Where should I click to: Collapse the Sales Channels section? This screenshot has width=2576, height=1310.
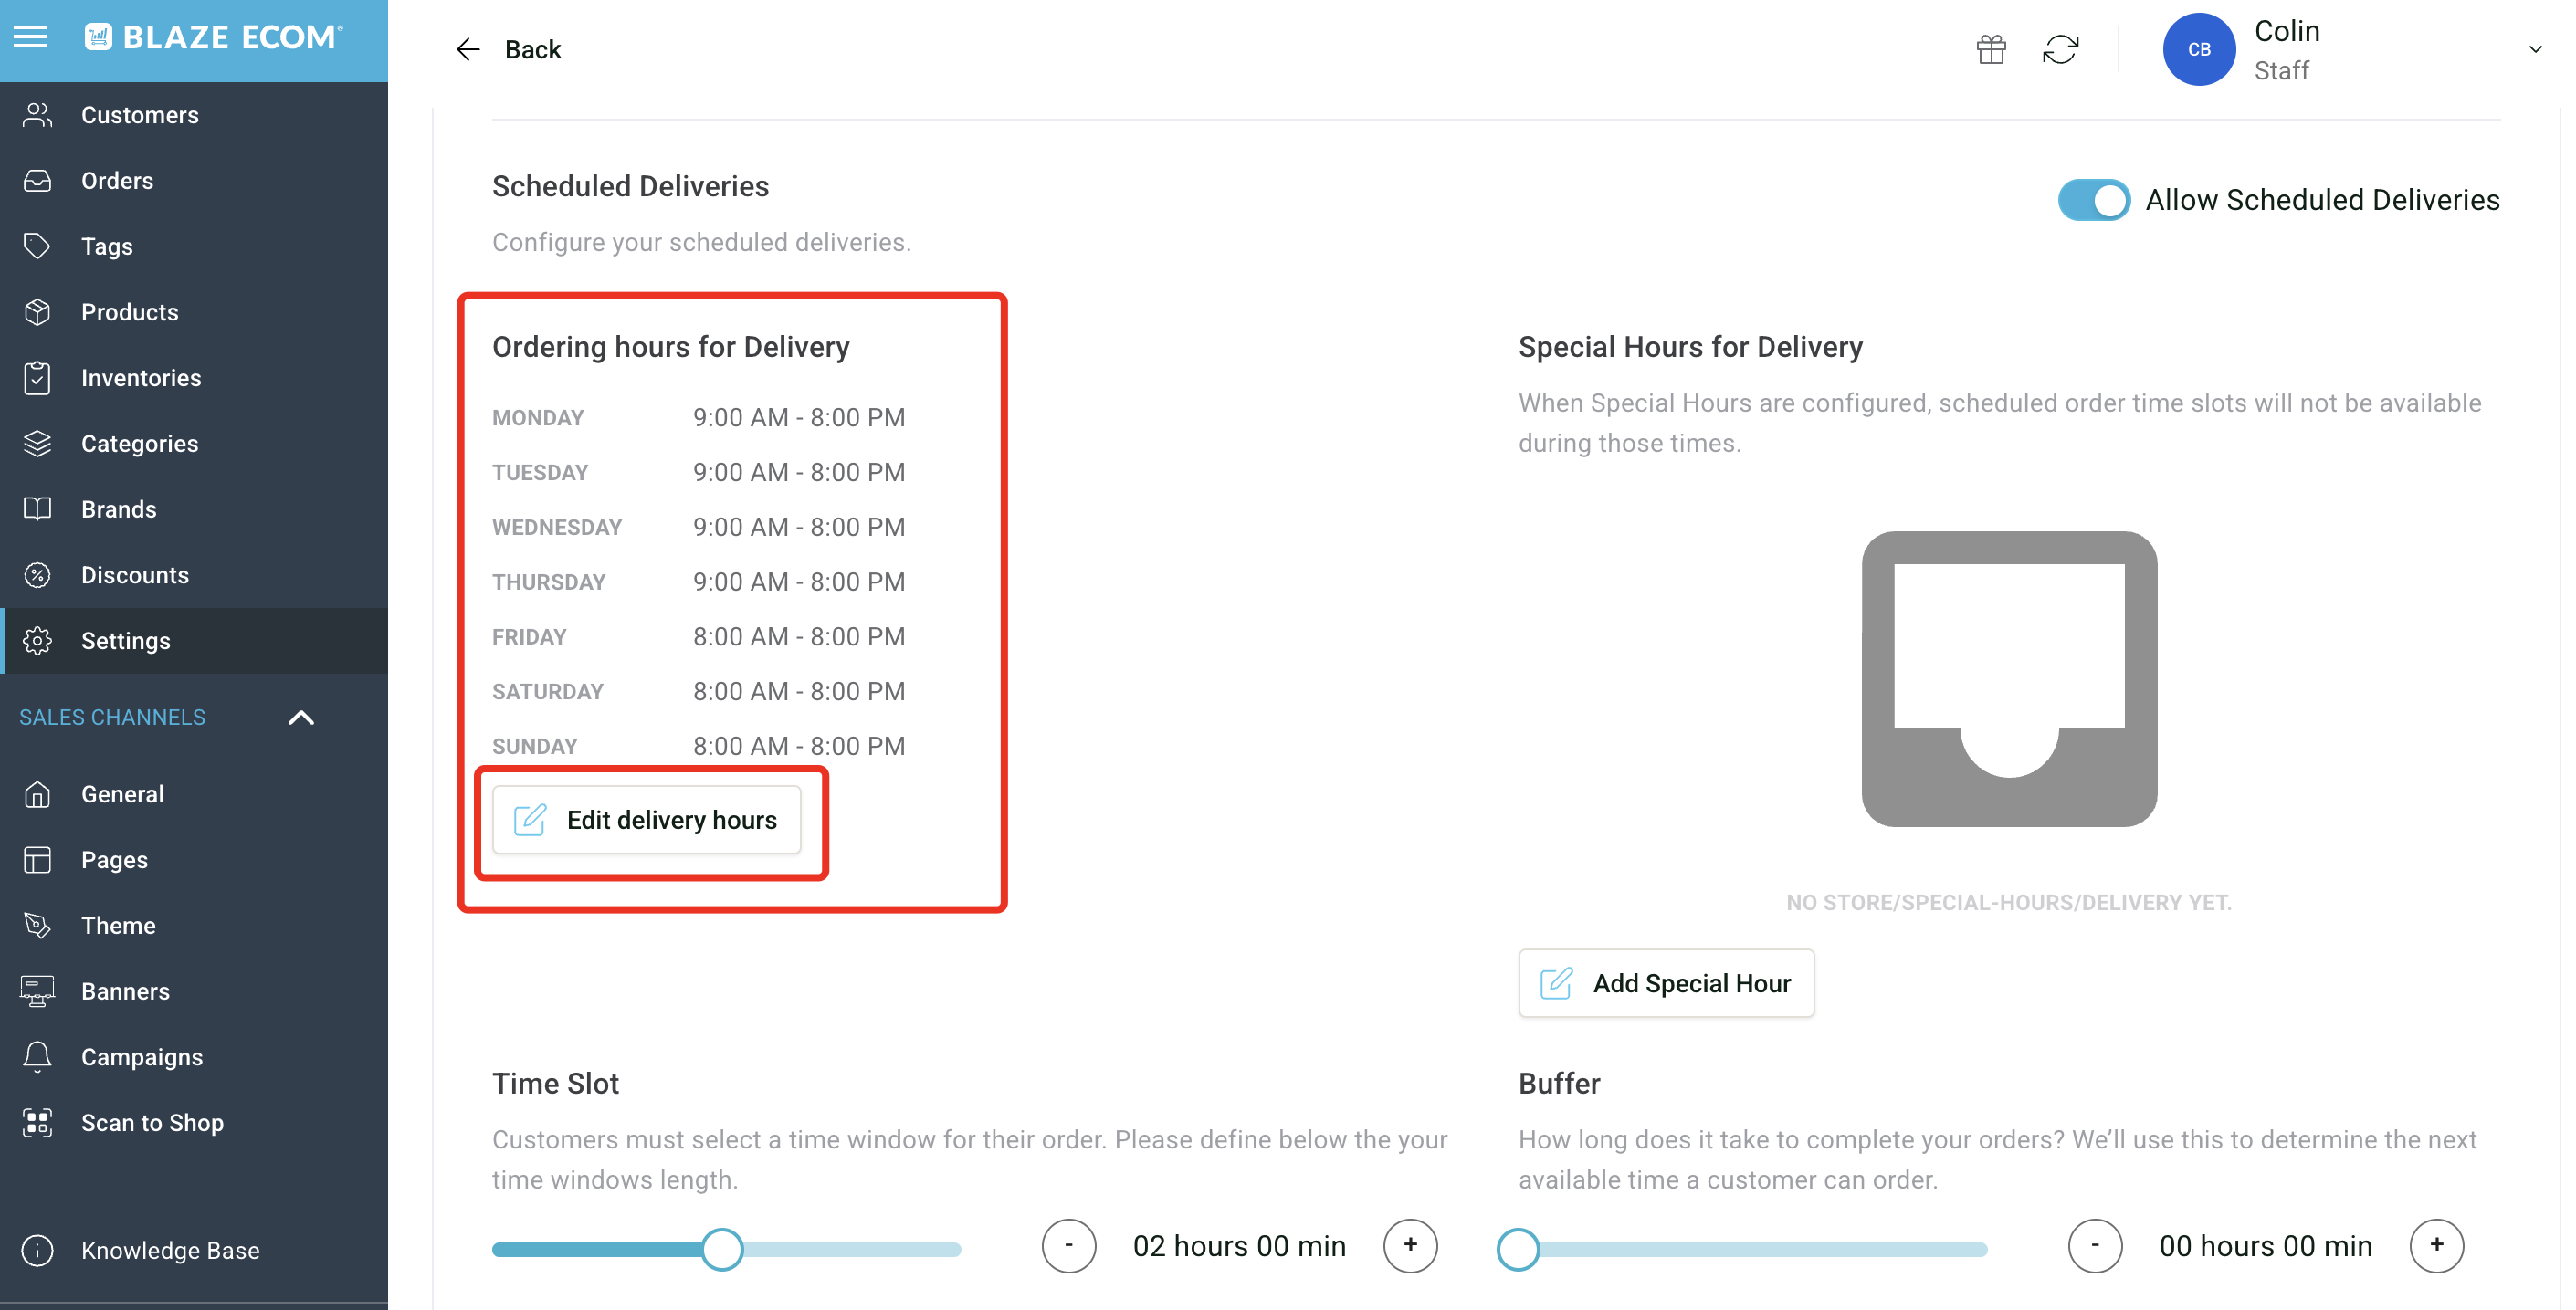point(301,717)
